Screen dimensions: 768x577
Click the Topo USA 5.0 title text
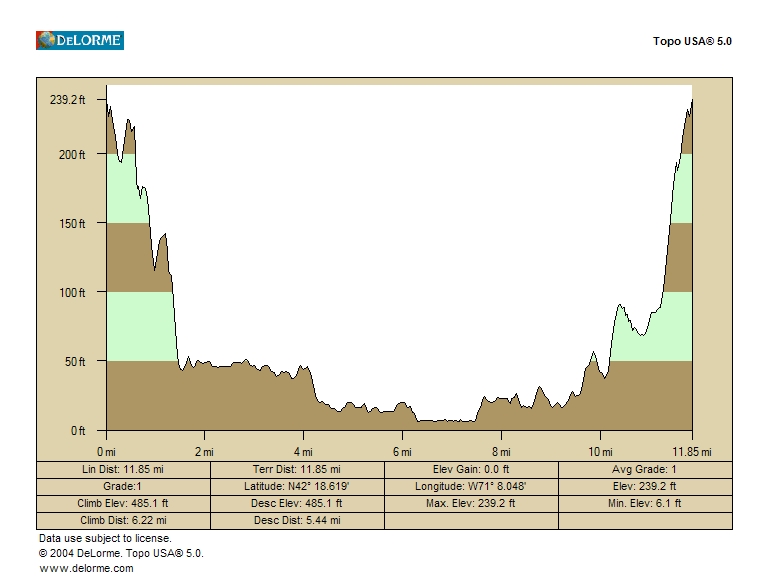point(692,42)
